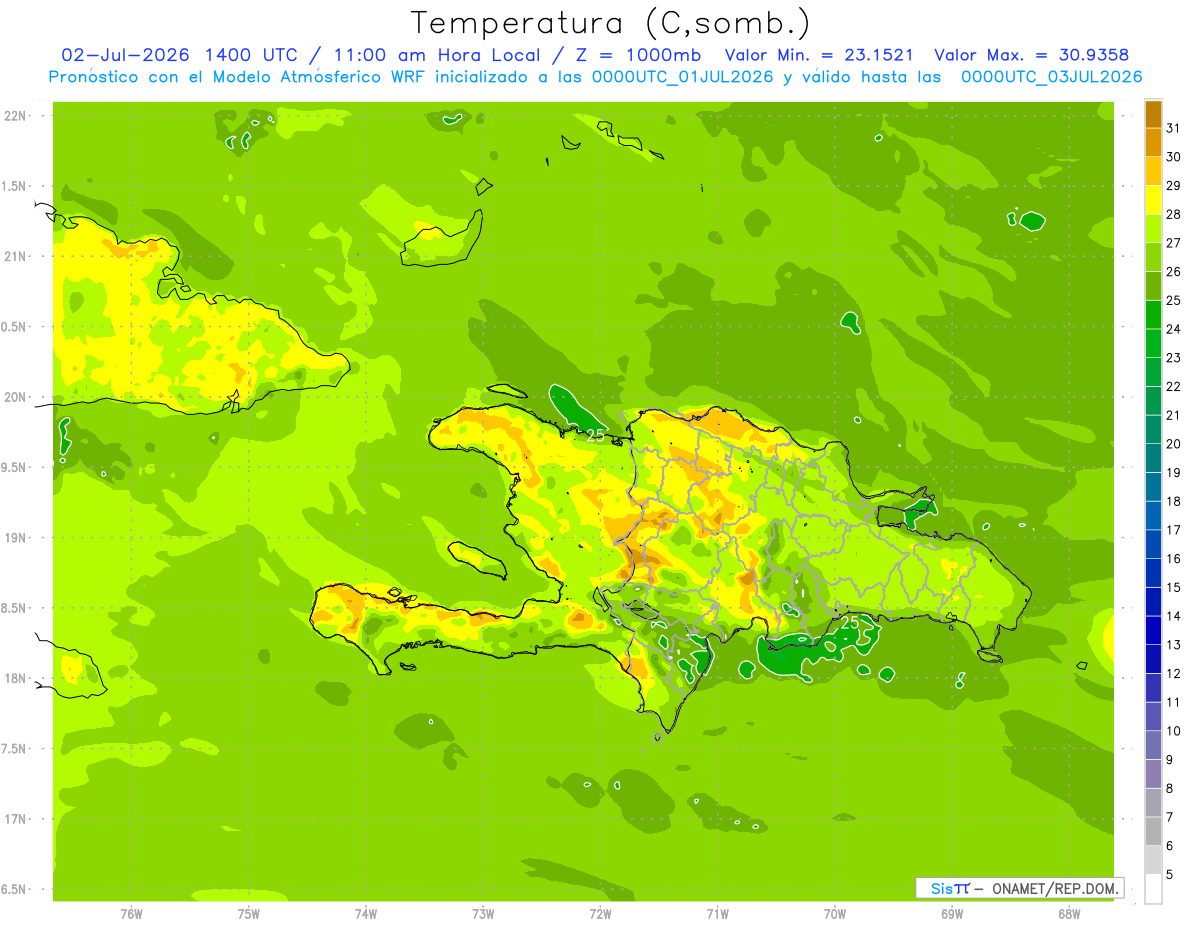Select the '02-Jul-2026' forecast date text

pos(127,55)
